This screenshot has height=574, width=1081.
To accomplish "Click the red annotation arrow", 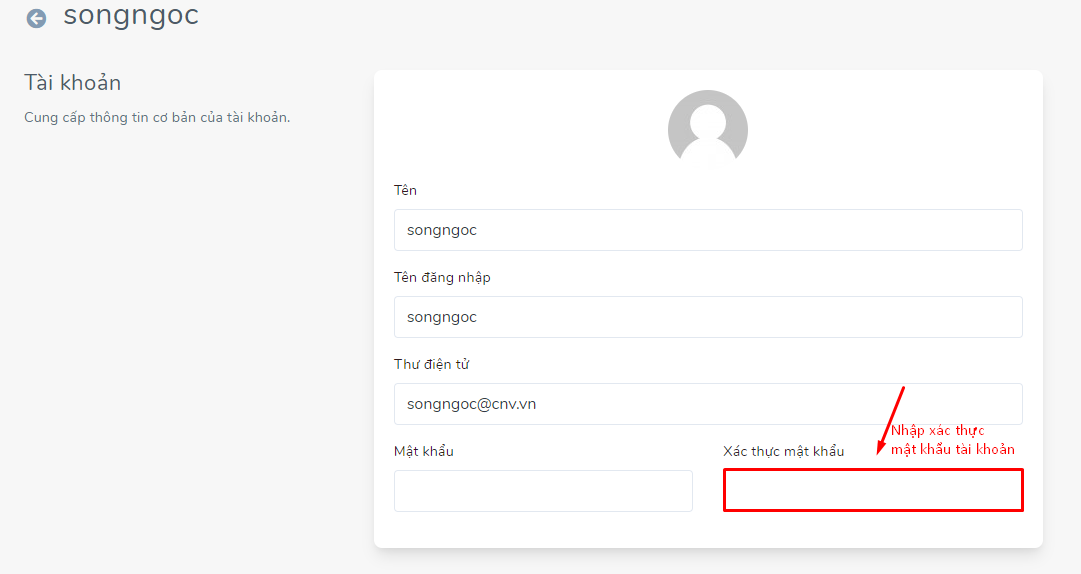I will pyautogui.click(x=890, y=420).
